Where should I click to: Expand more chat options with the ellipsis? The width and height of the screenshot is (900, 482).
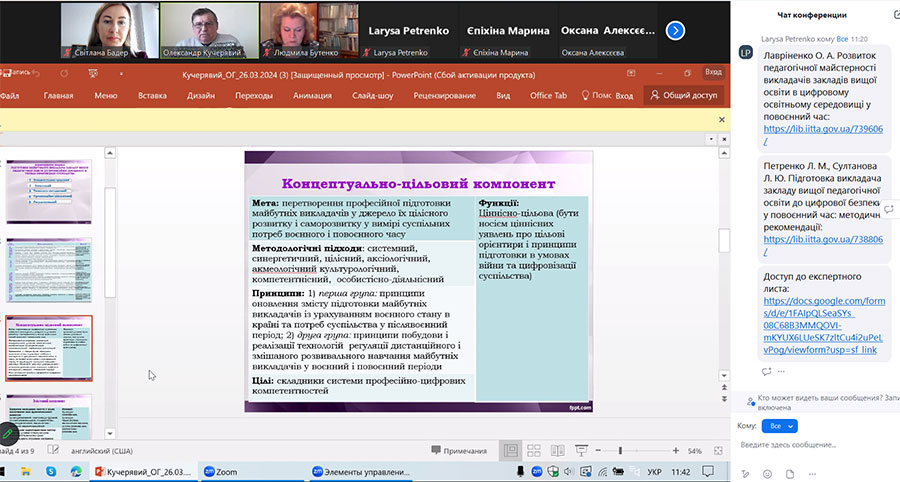812,473
